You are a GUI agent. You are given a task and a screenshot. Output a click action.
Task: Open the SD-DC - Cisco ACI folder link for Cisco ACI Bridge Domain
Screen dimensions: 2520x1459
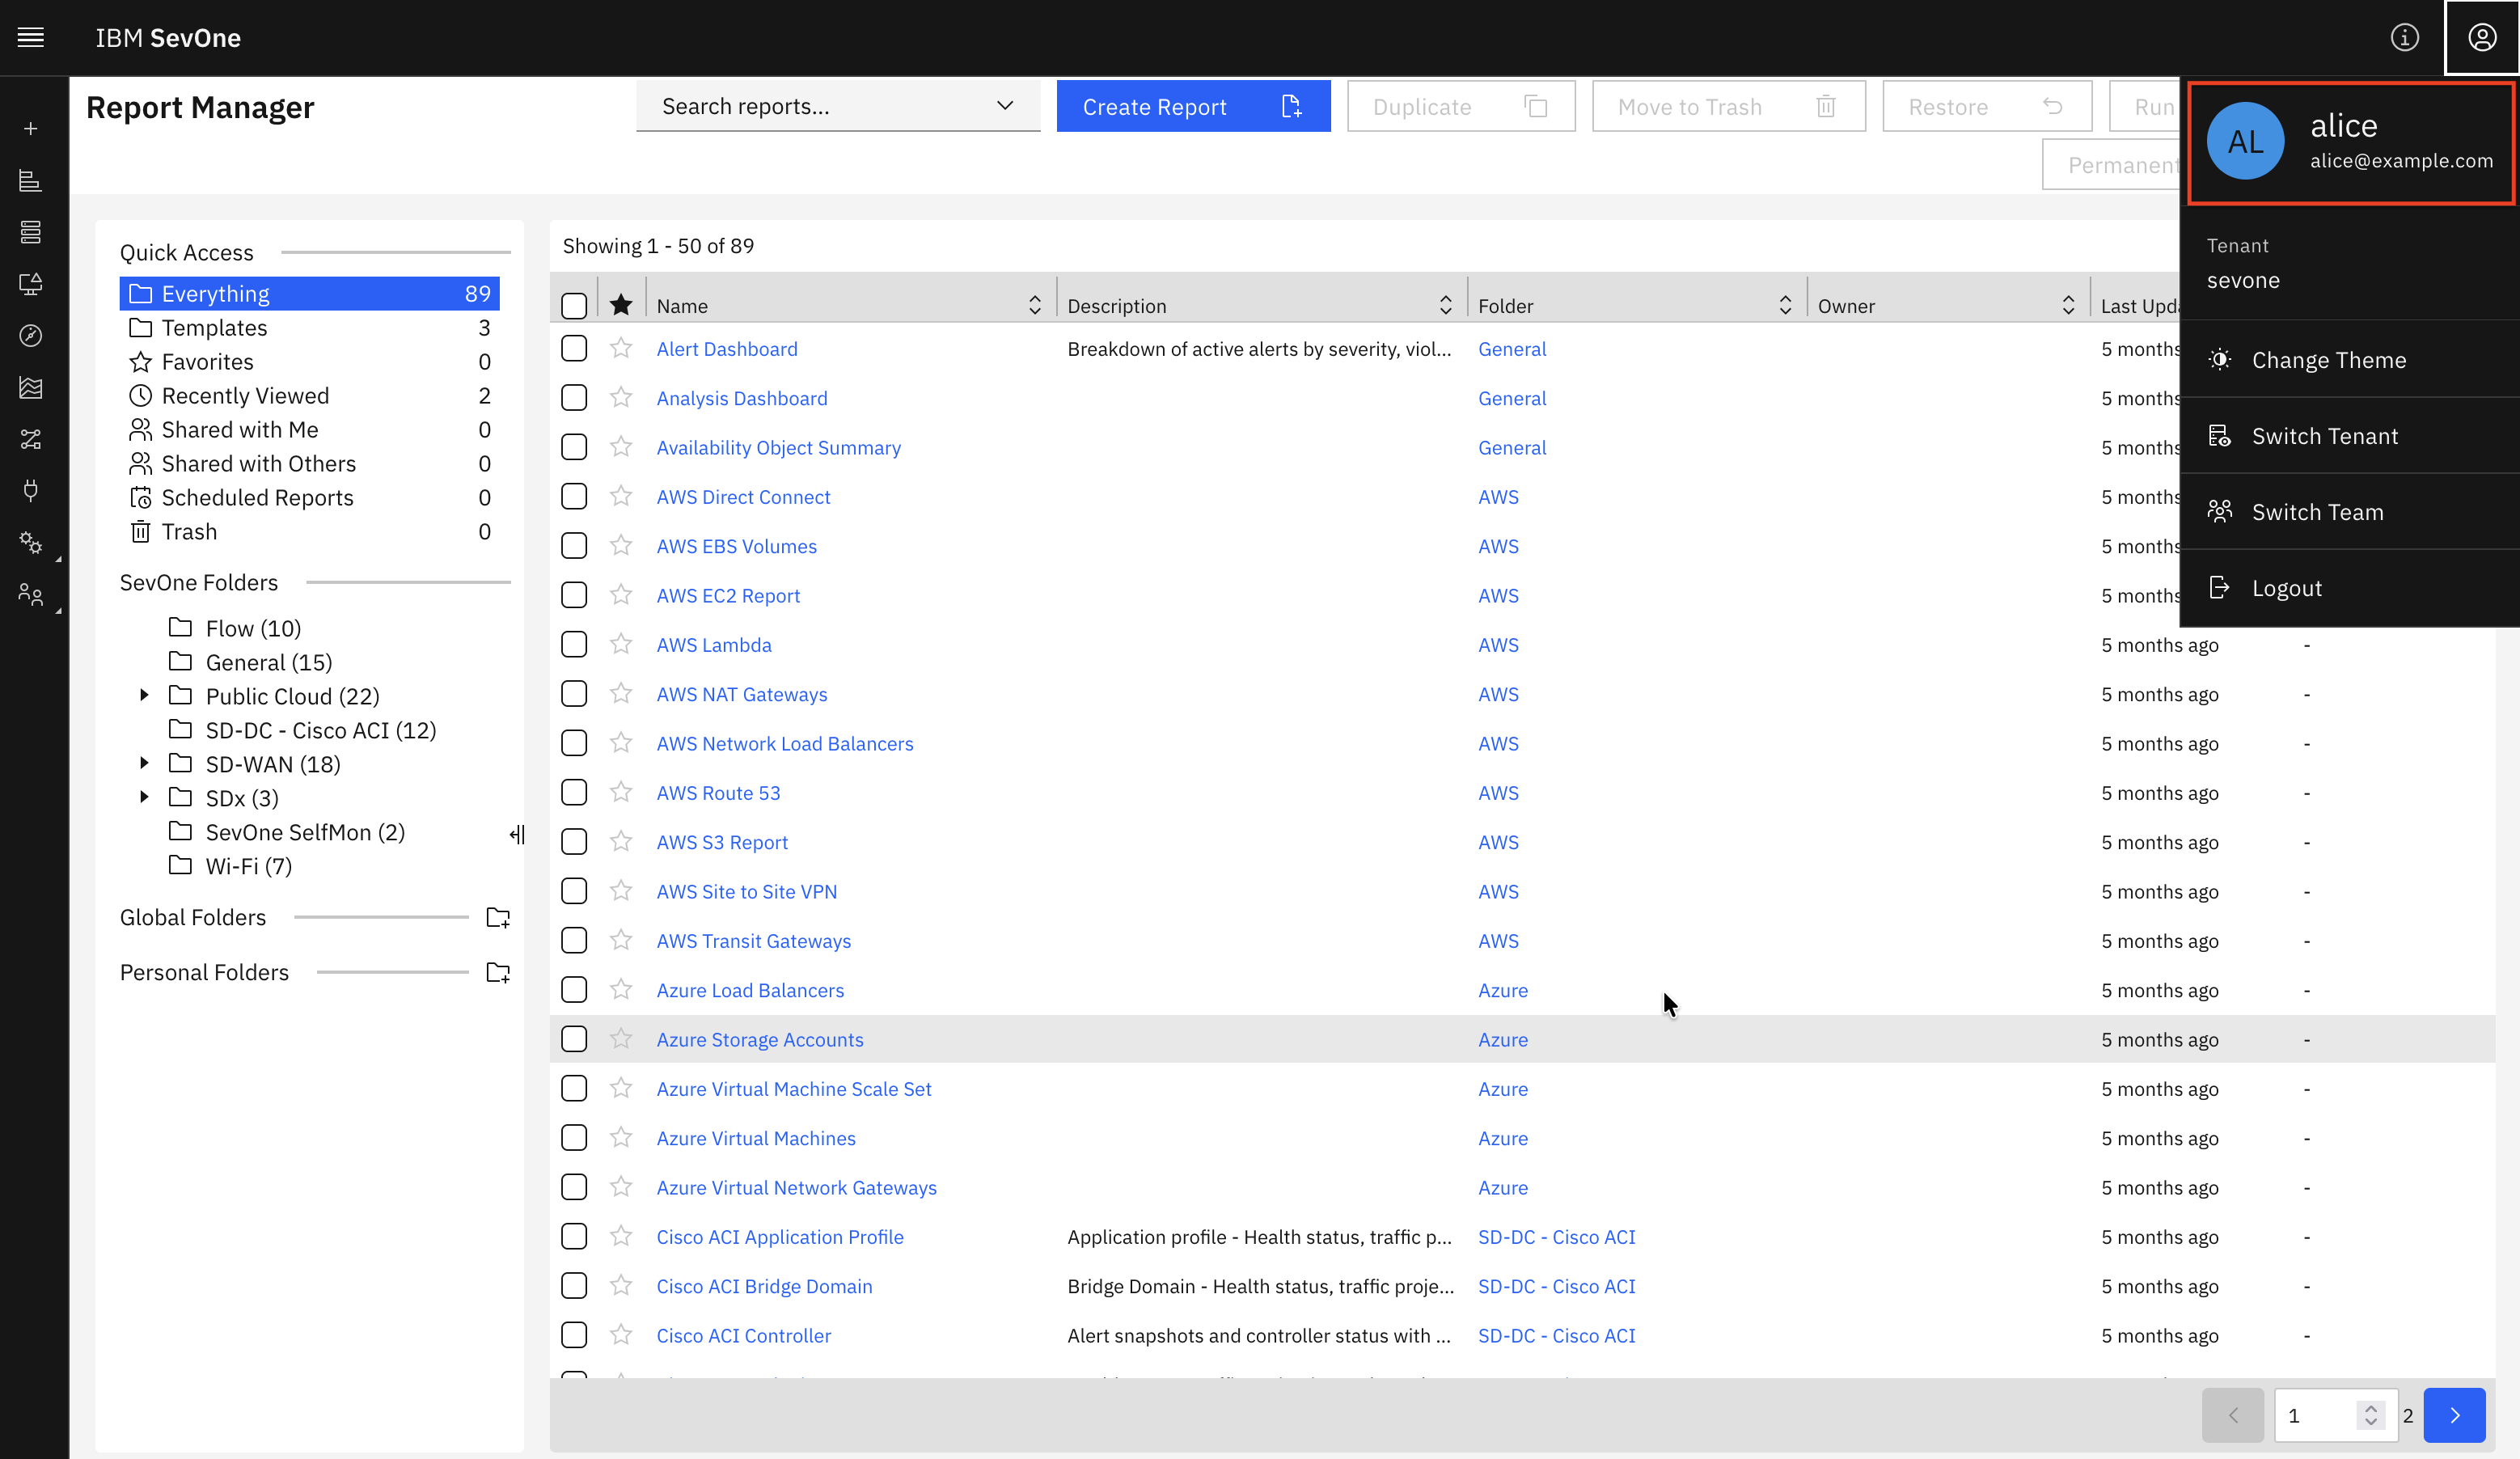click(x=1557, y=1286)
